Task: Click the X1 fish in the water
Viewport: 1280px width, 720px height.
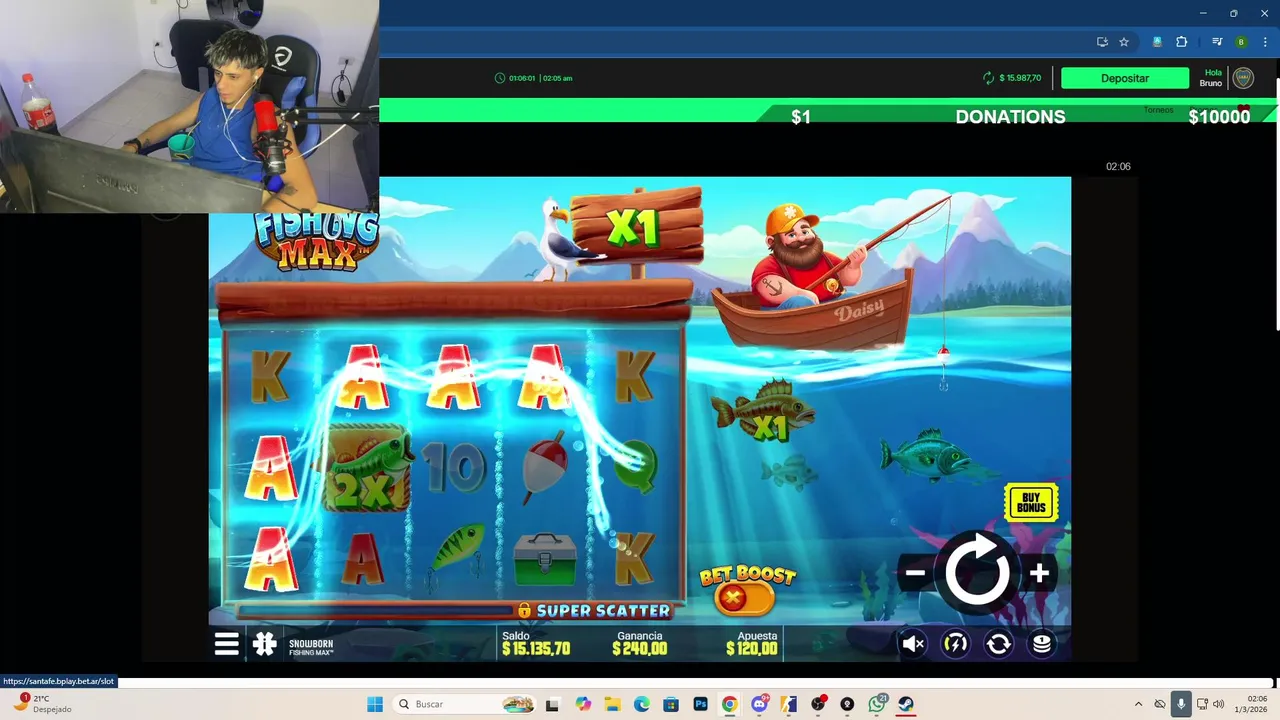Action: [x=764, y=412]
